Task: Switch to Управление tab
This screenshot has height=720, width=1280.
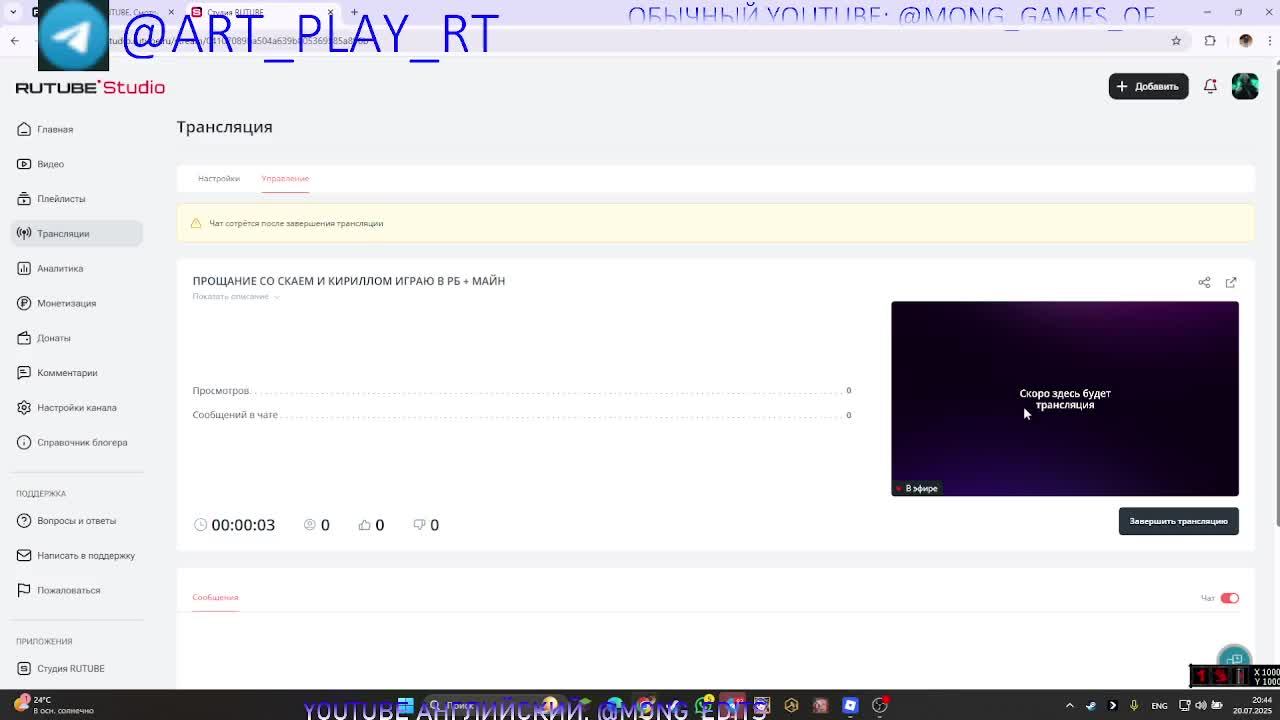Action: [x=285, y=178]
